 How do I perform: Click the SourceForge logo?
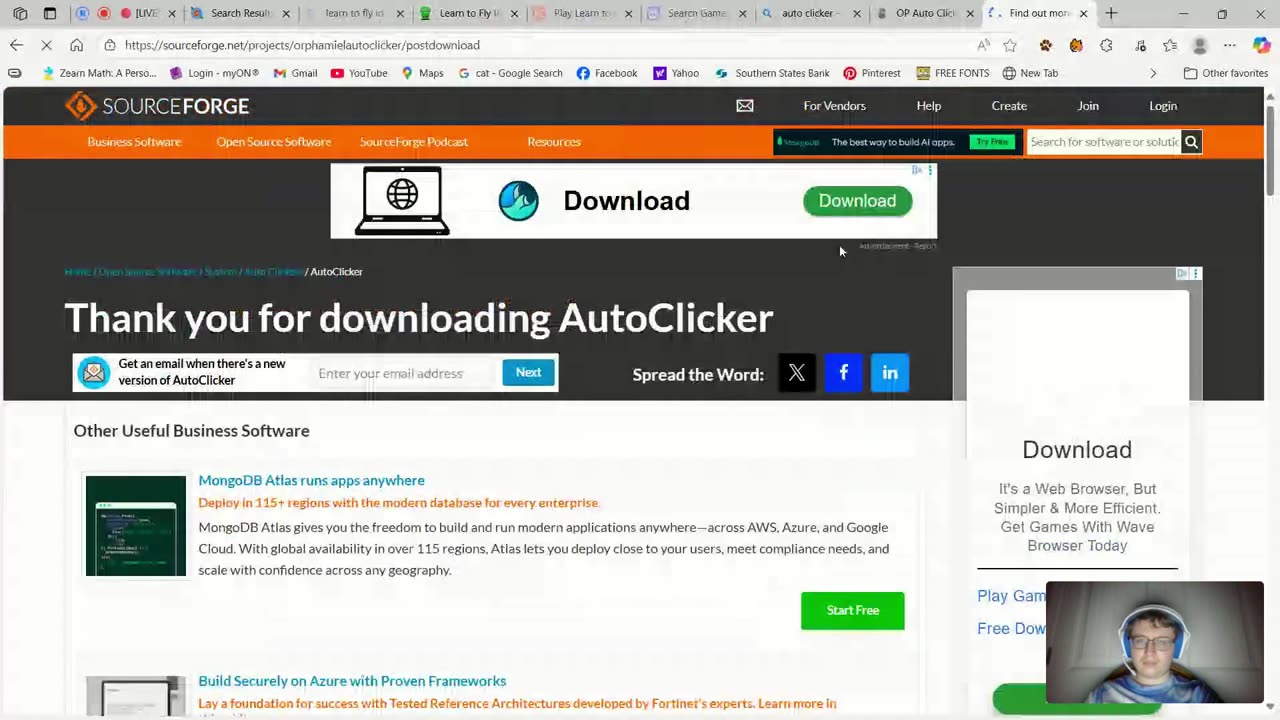click(157, 106)
